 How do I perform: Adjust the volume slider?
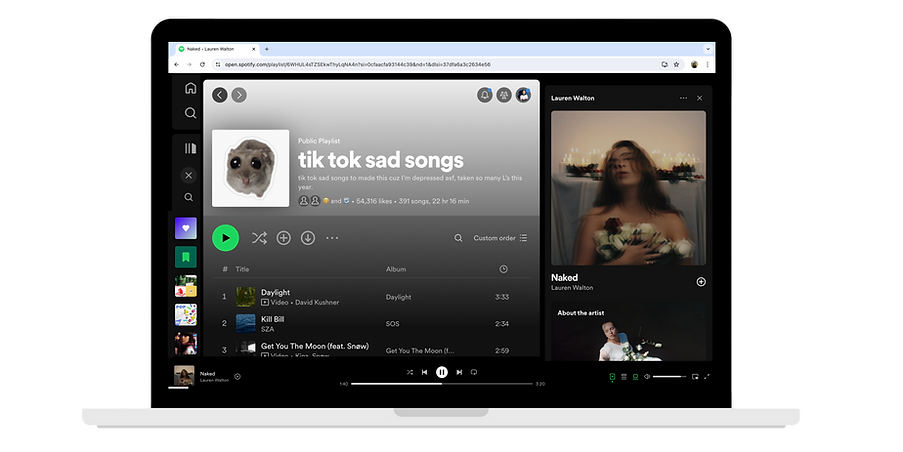click(x=669, y=377)
